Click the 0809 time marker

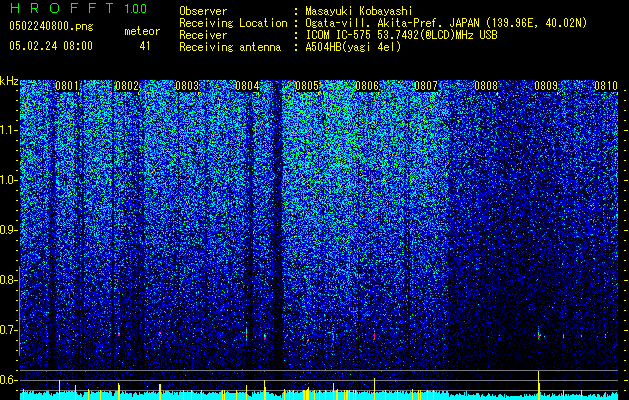click(x=546, y=86)
